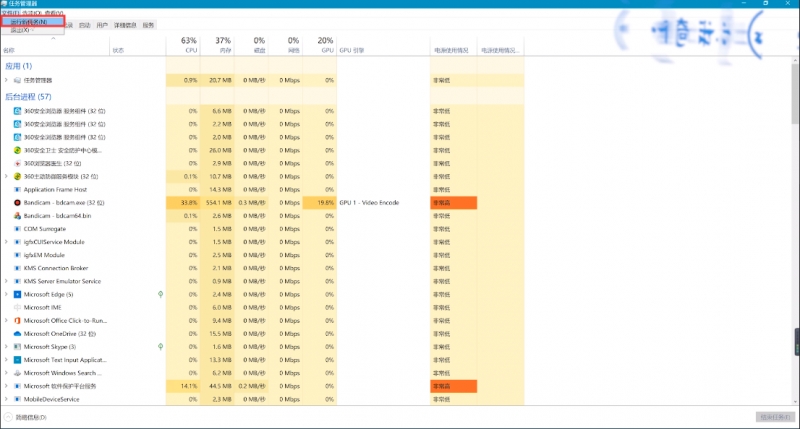Click the KMS Connection Broker icon
The width and height of the screenshot is (800, 429).
[17, 268]
